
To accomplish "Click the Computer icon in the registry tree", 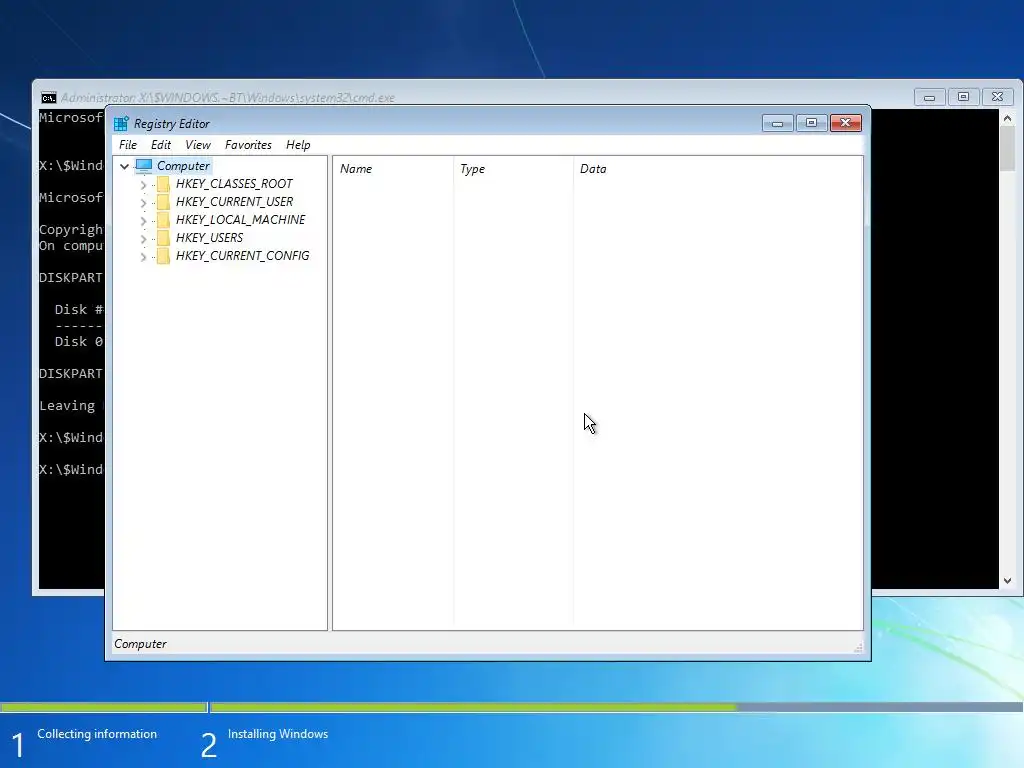I will click(144, 166).
